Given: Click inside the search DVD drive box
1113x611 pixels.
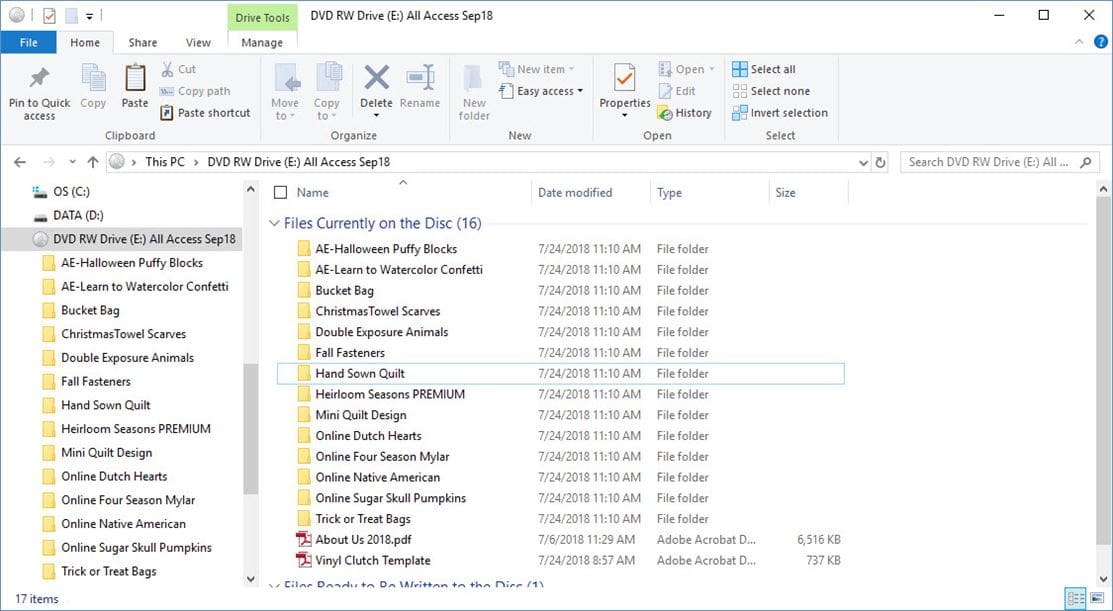Looking at the screenshot, I should coord(990,161).
